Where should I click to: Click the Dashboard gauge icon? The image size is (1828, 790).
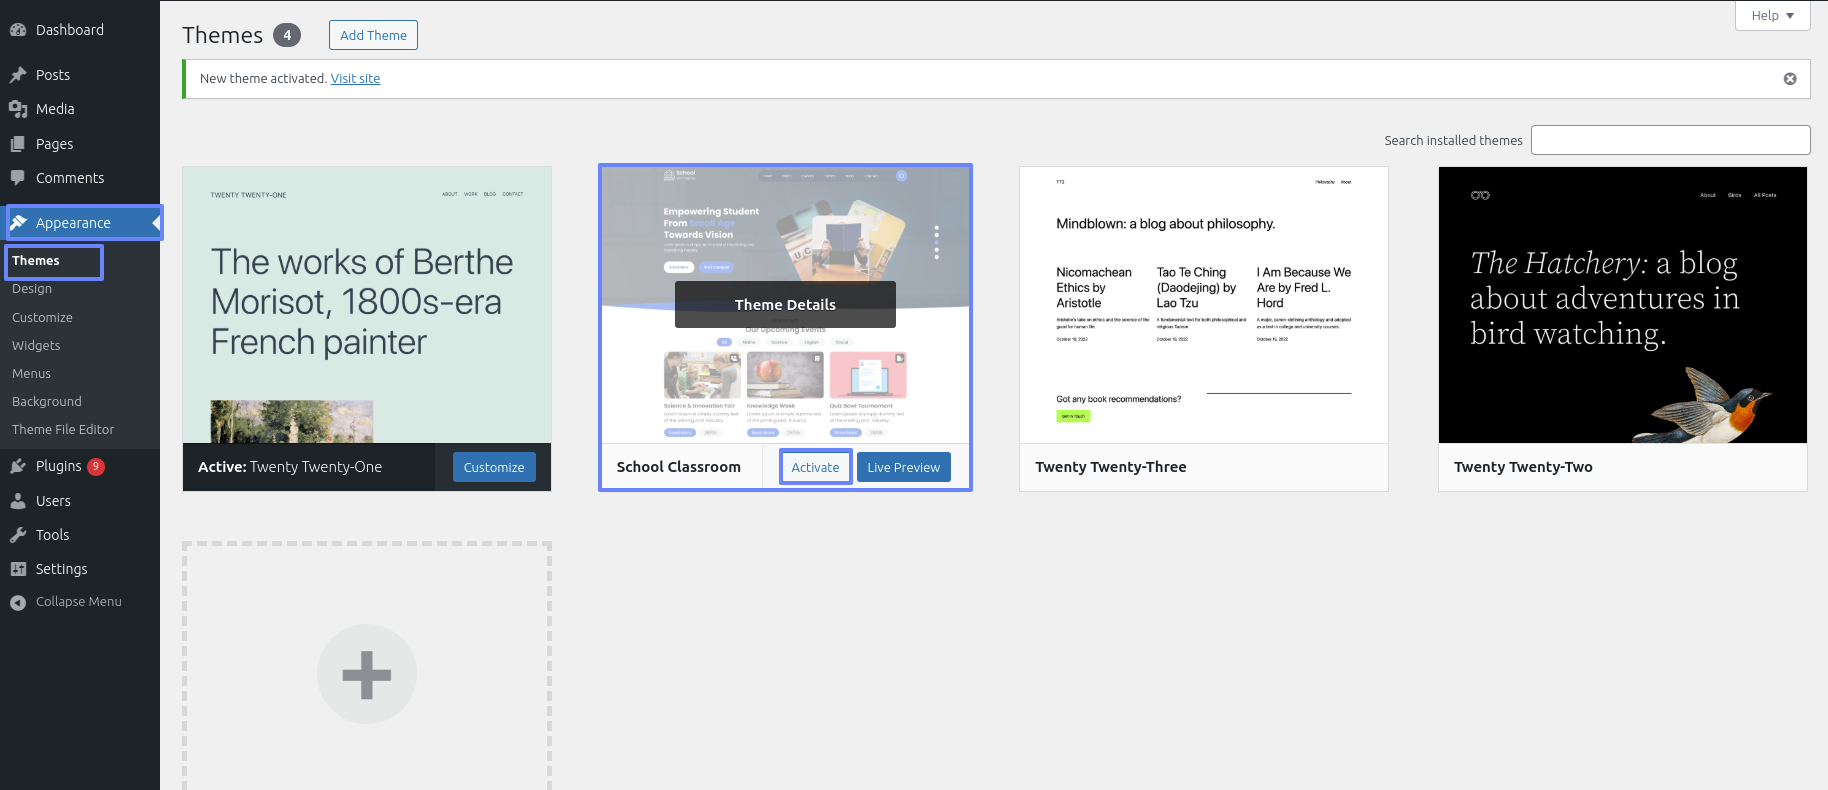[18, 30]
